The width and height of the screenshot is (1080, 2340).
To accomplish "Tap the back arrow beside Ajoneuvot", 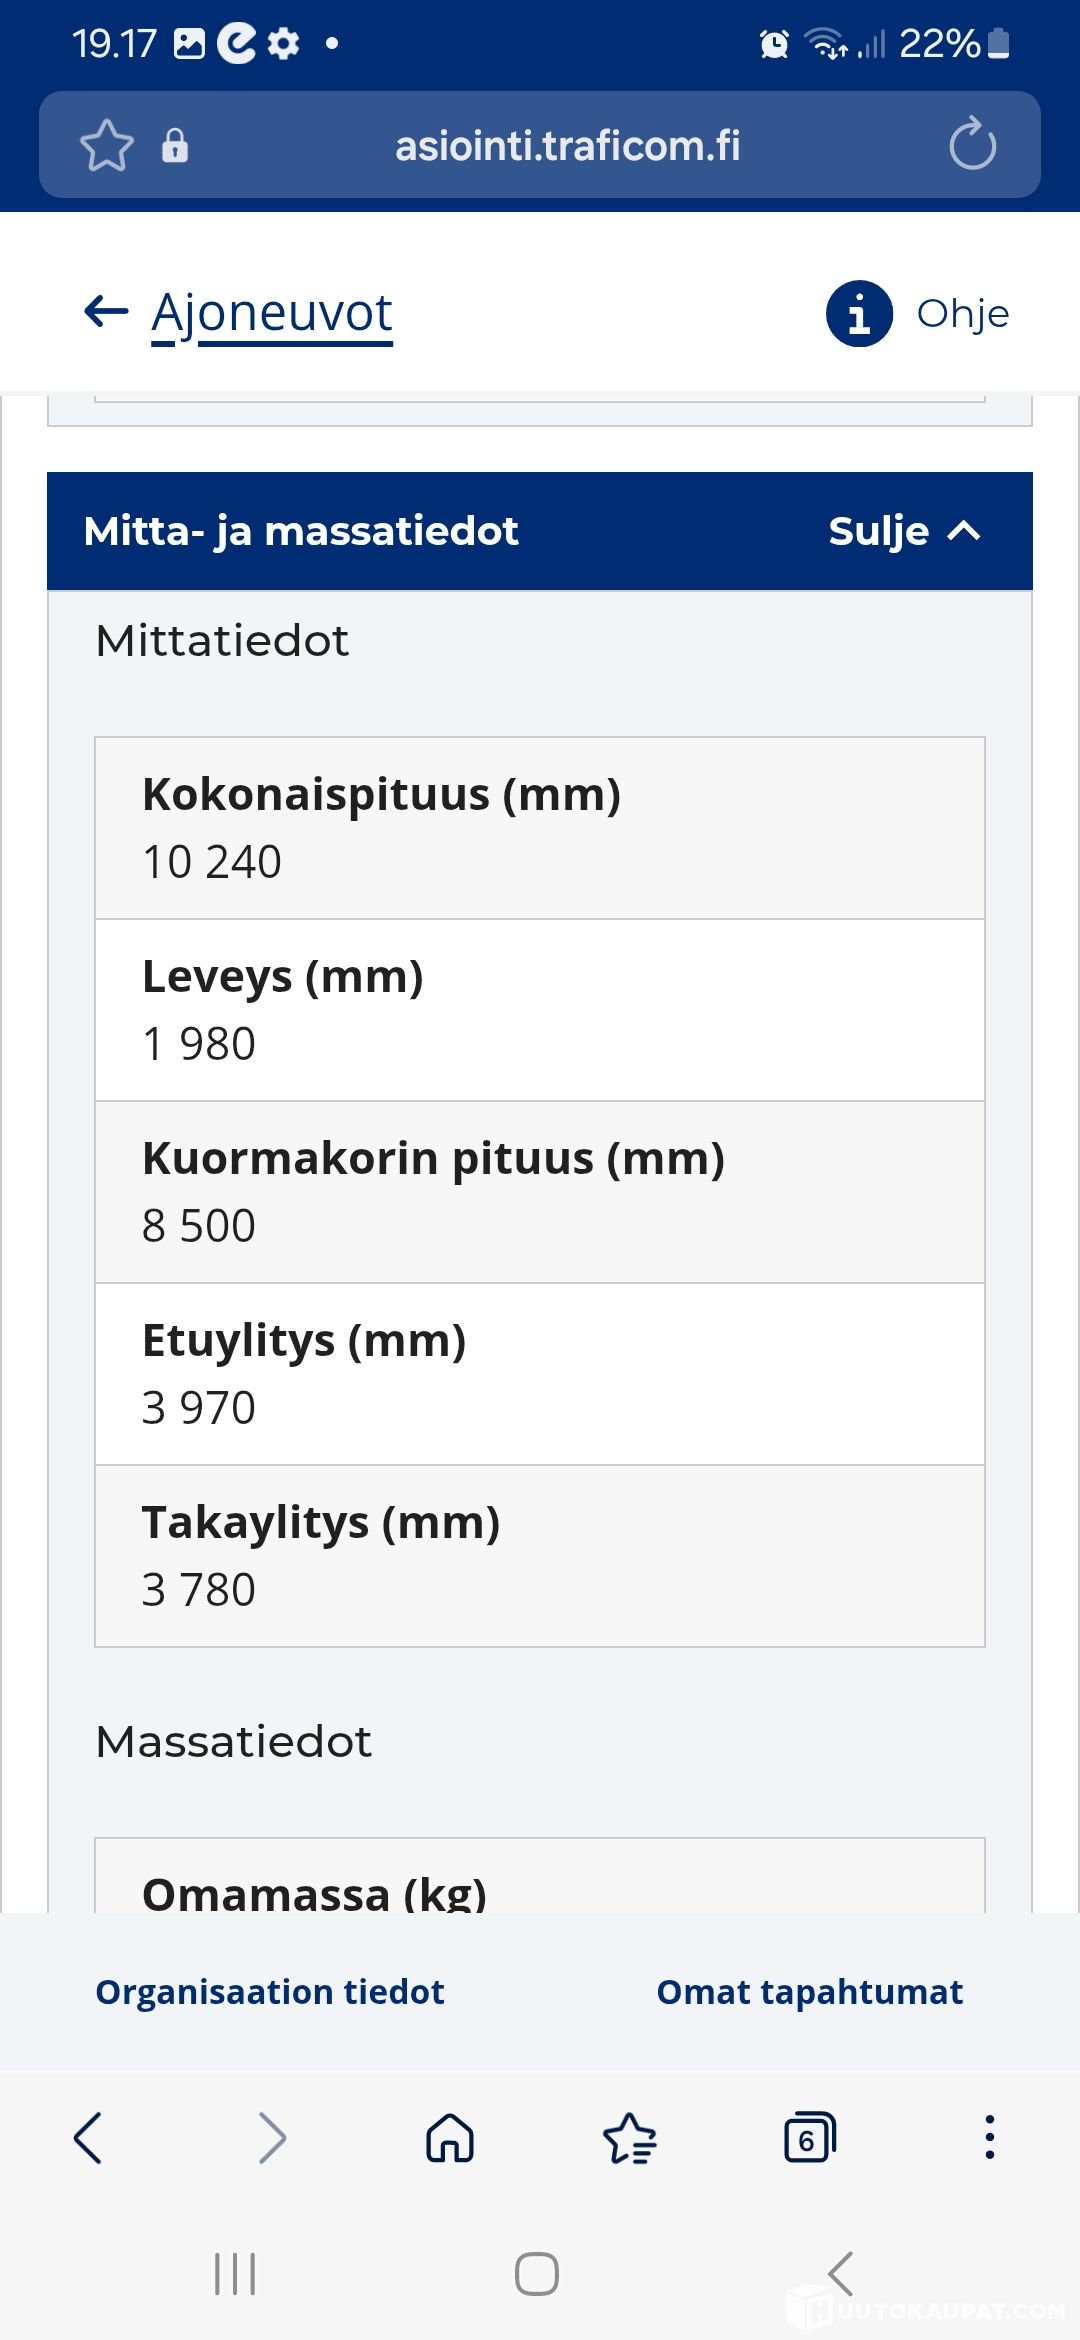I will (106, 312).
